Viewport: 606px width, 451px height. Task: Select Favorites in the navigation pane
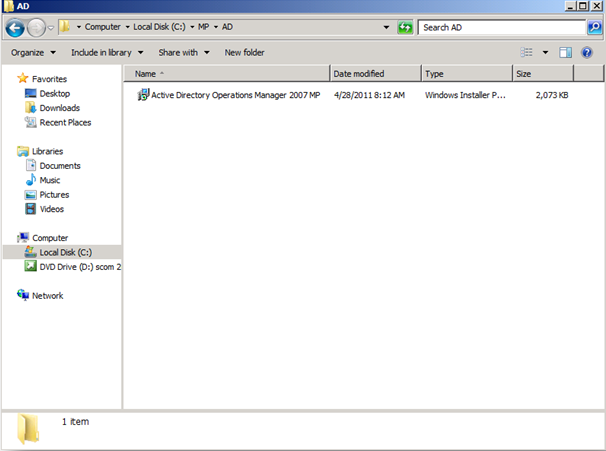49,79
